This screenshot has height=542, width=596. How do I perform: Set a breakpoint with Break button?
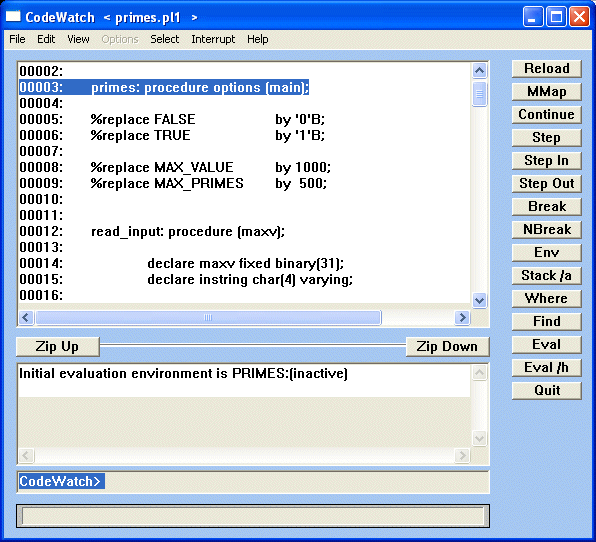click(547, 207)
